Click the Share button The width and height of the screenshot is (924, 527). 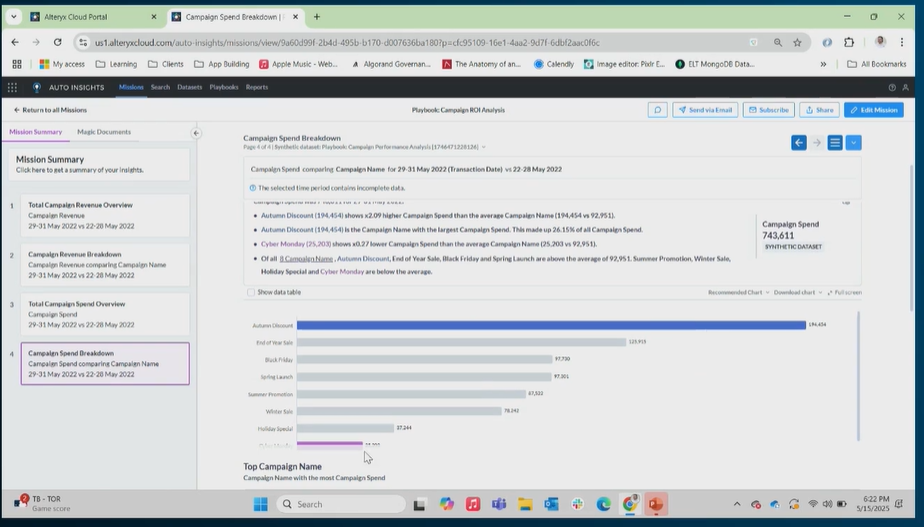coord(819,110)
